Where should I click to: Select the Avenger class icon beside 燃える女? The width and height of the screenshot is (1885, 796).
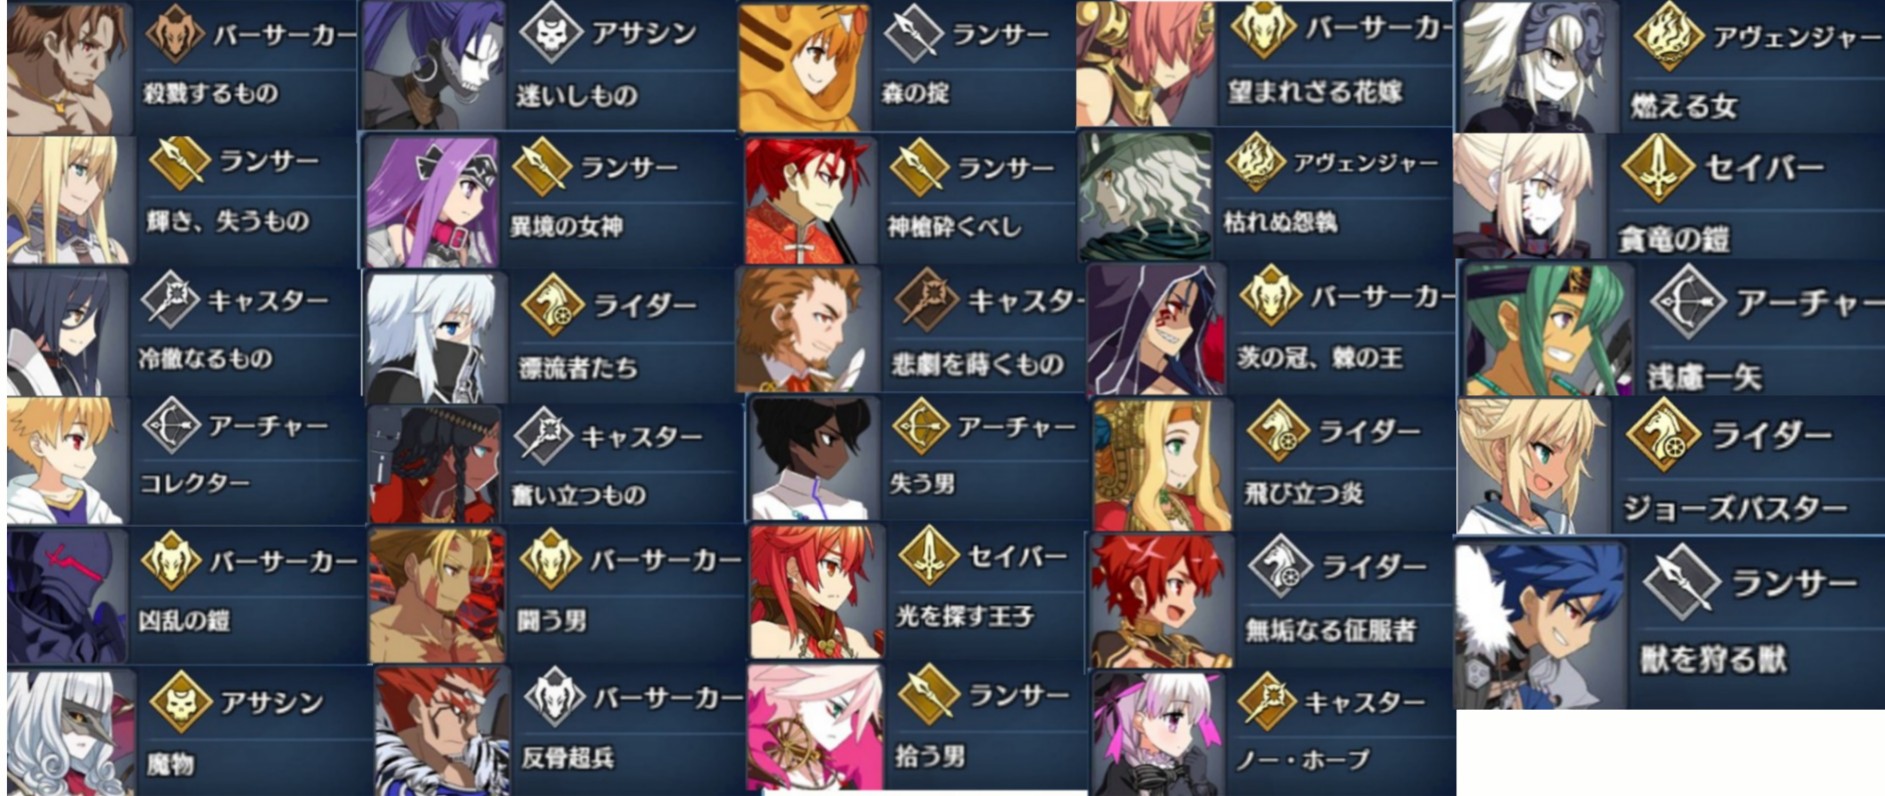click(1668, 37)
